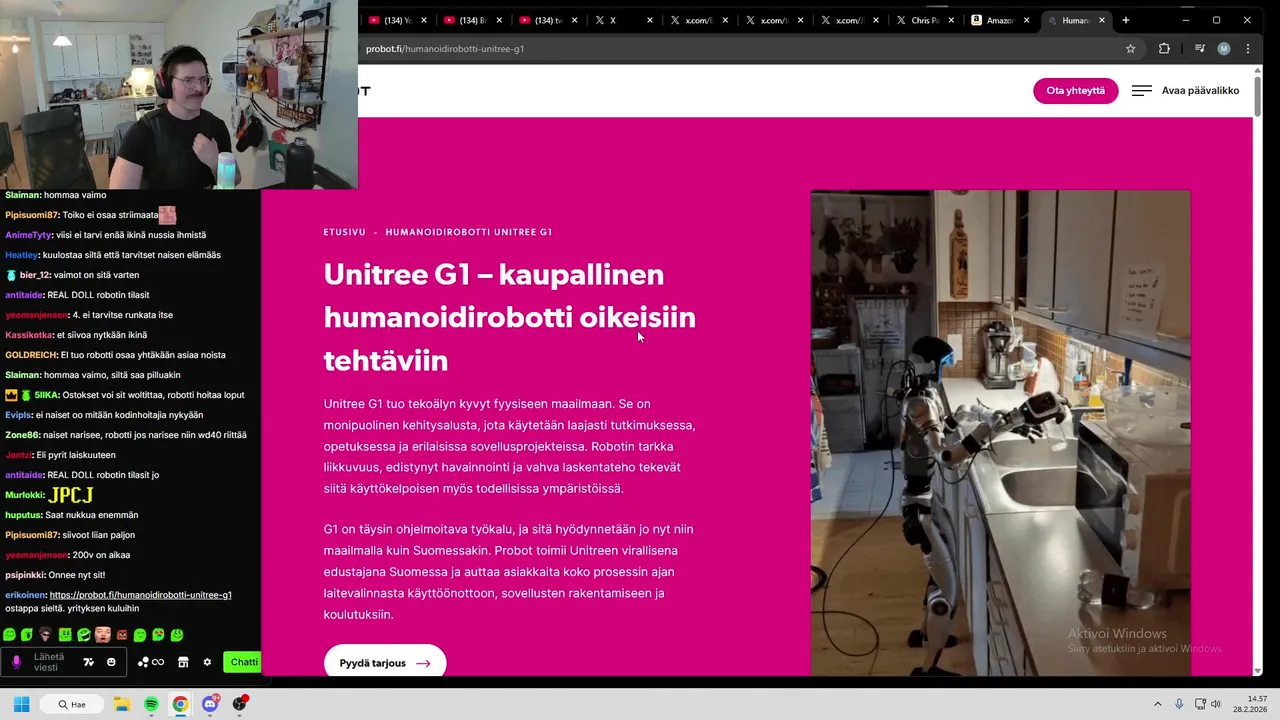Open chat settings gear icon
Image resolution: width=1280 pixels, height=720 pixels.
coord(207,662)
